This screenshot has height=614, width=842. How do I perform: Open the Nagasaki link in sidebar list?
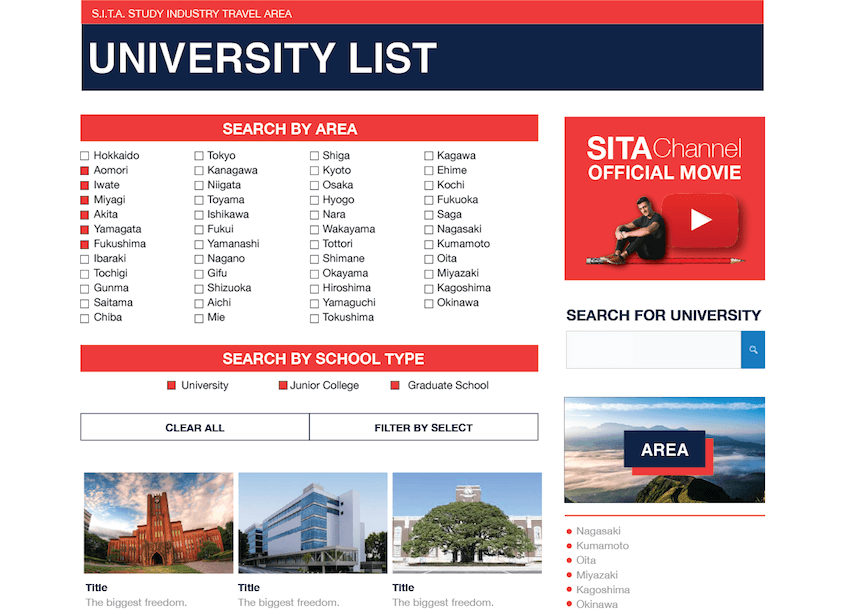(598, 531)
